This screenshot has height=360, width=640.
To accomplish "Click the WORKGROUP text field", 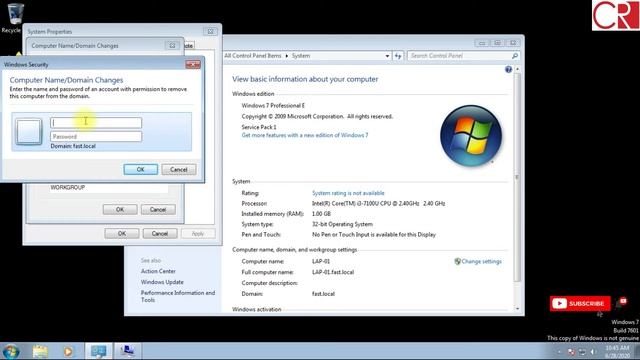I will [x=108, y=188].
